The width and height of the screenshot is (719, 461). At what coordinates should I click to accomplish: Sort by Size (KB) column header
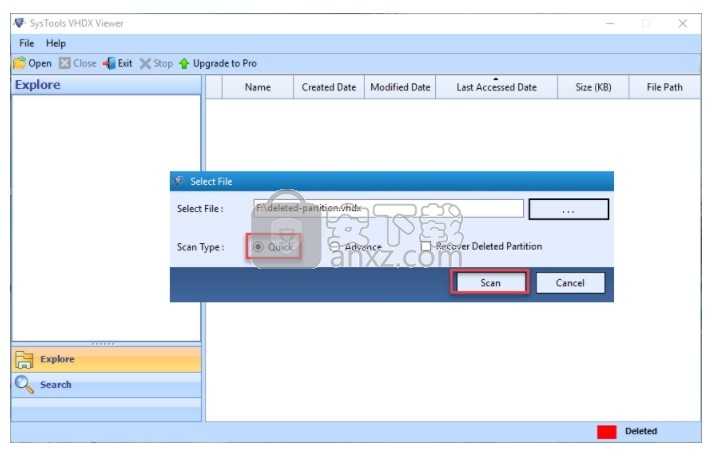click(593, 87)
